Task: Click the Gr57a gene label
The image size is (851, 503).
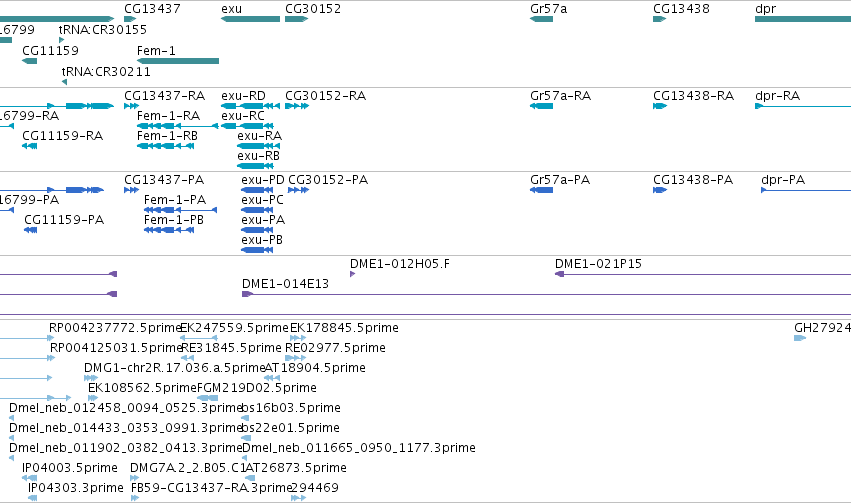Action: [548, 9]
